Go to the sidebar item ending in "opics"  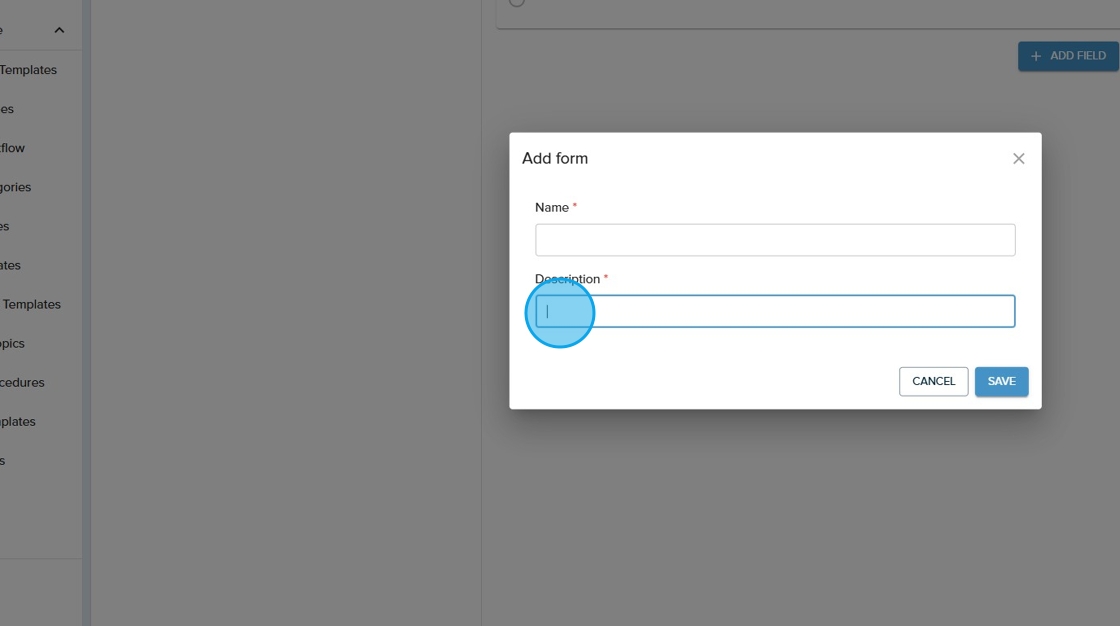pos(13,343)
